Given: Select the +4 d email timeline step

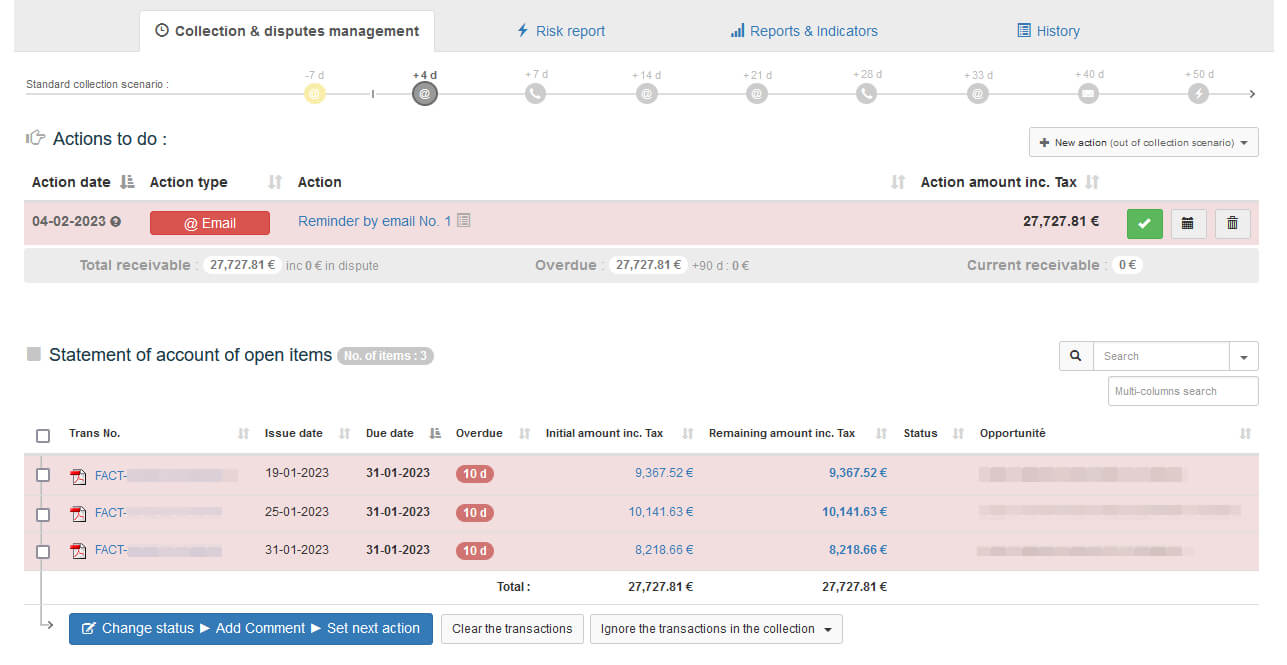Looking at the screenshot, I should pyautogui.click(x=424, y=94).
